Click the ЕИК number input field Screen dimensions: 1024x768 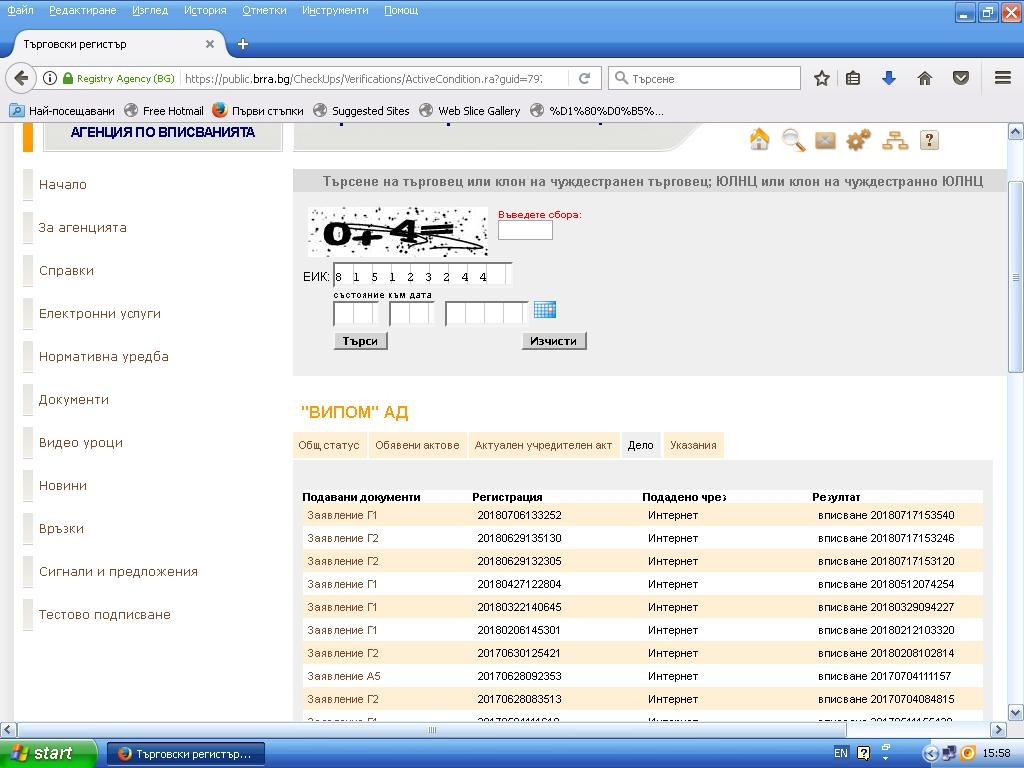click(x=422, y=276)
